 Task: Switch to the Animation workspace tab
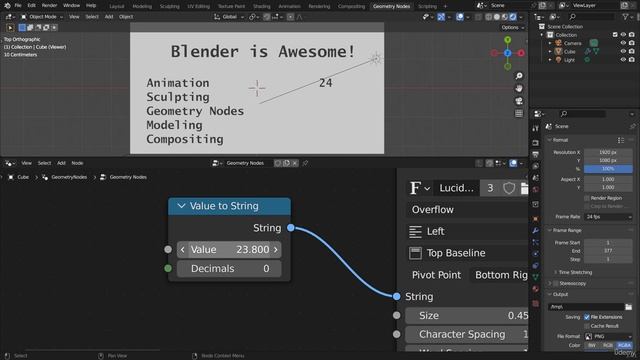point(289,7)
